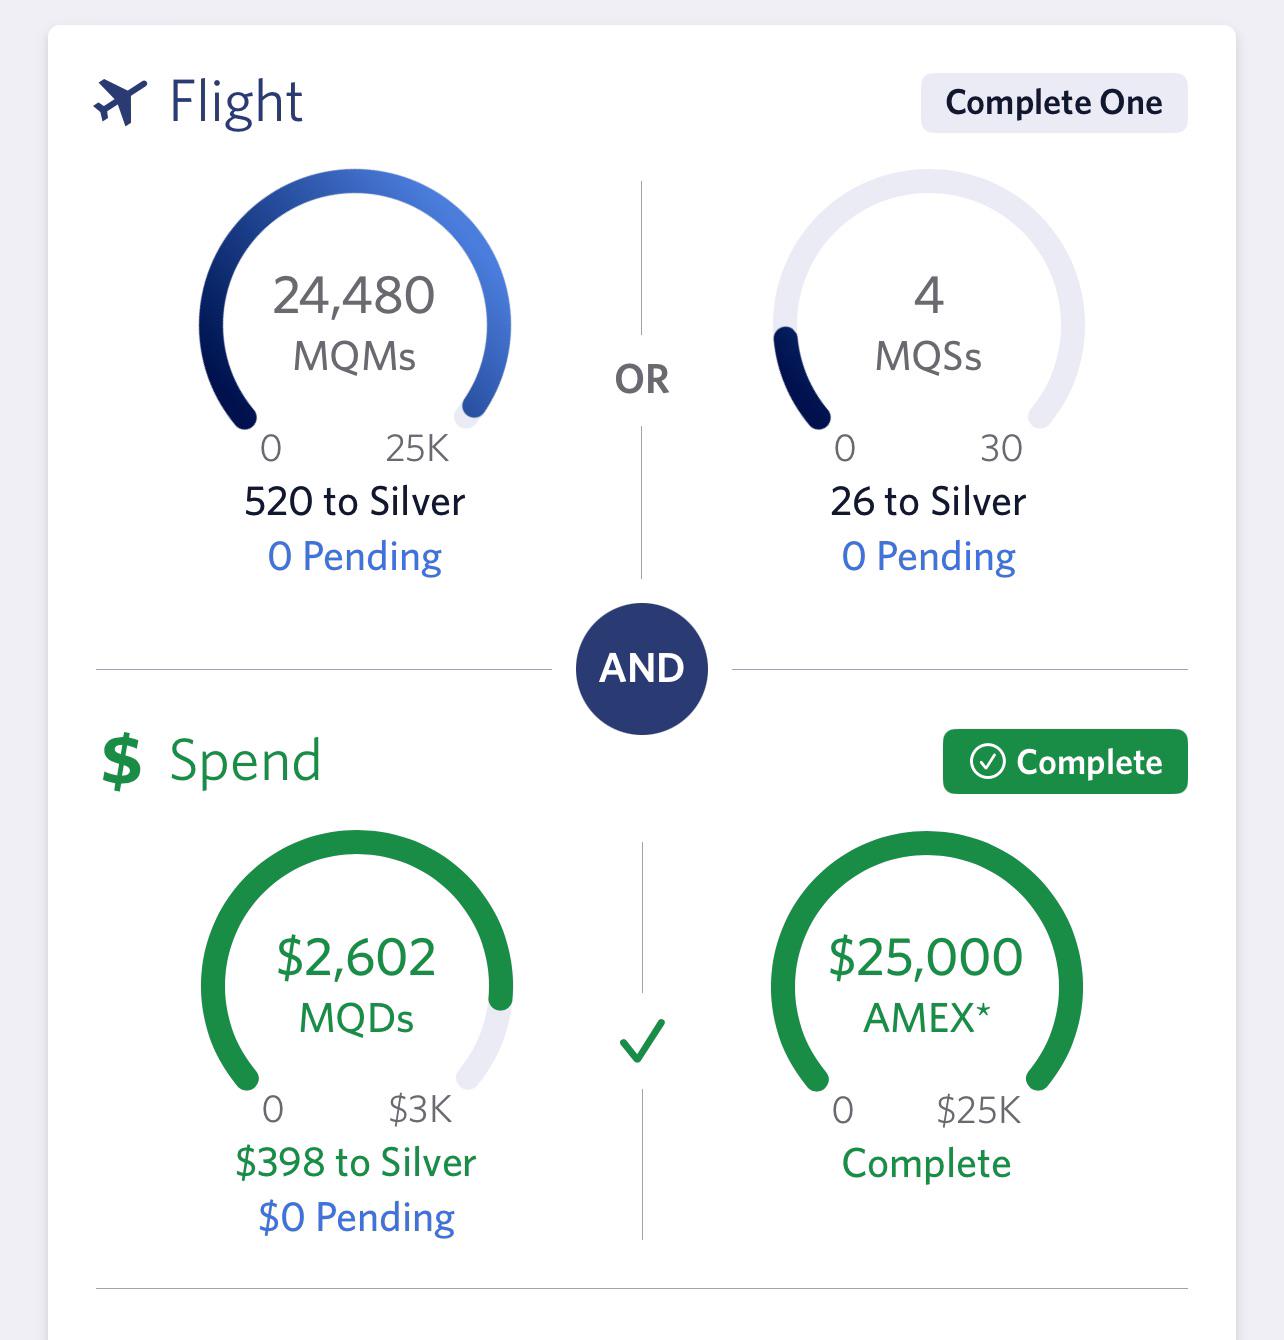Select the 520 to Silver label

click(354, 500)
